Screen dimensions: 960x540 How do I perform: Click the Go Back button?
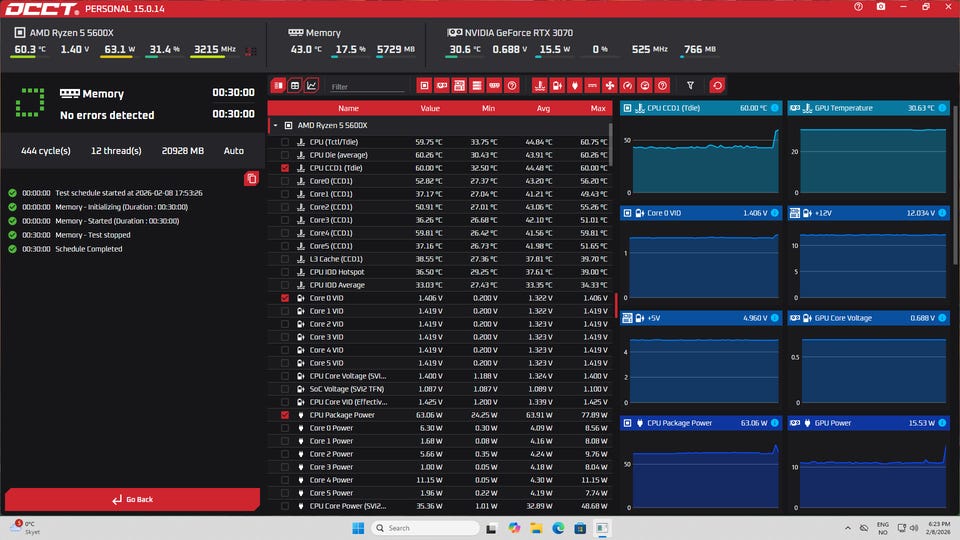click(x=132, y=500)
